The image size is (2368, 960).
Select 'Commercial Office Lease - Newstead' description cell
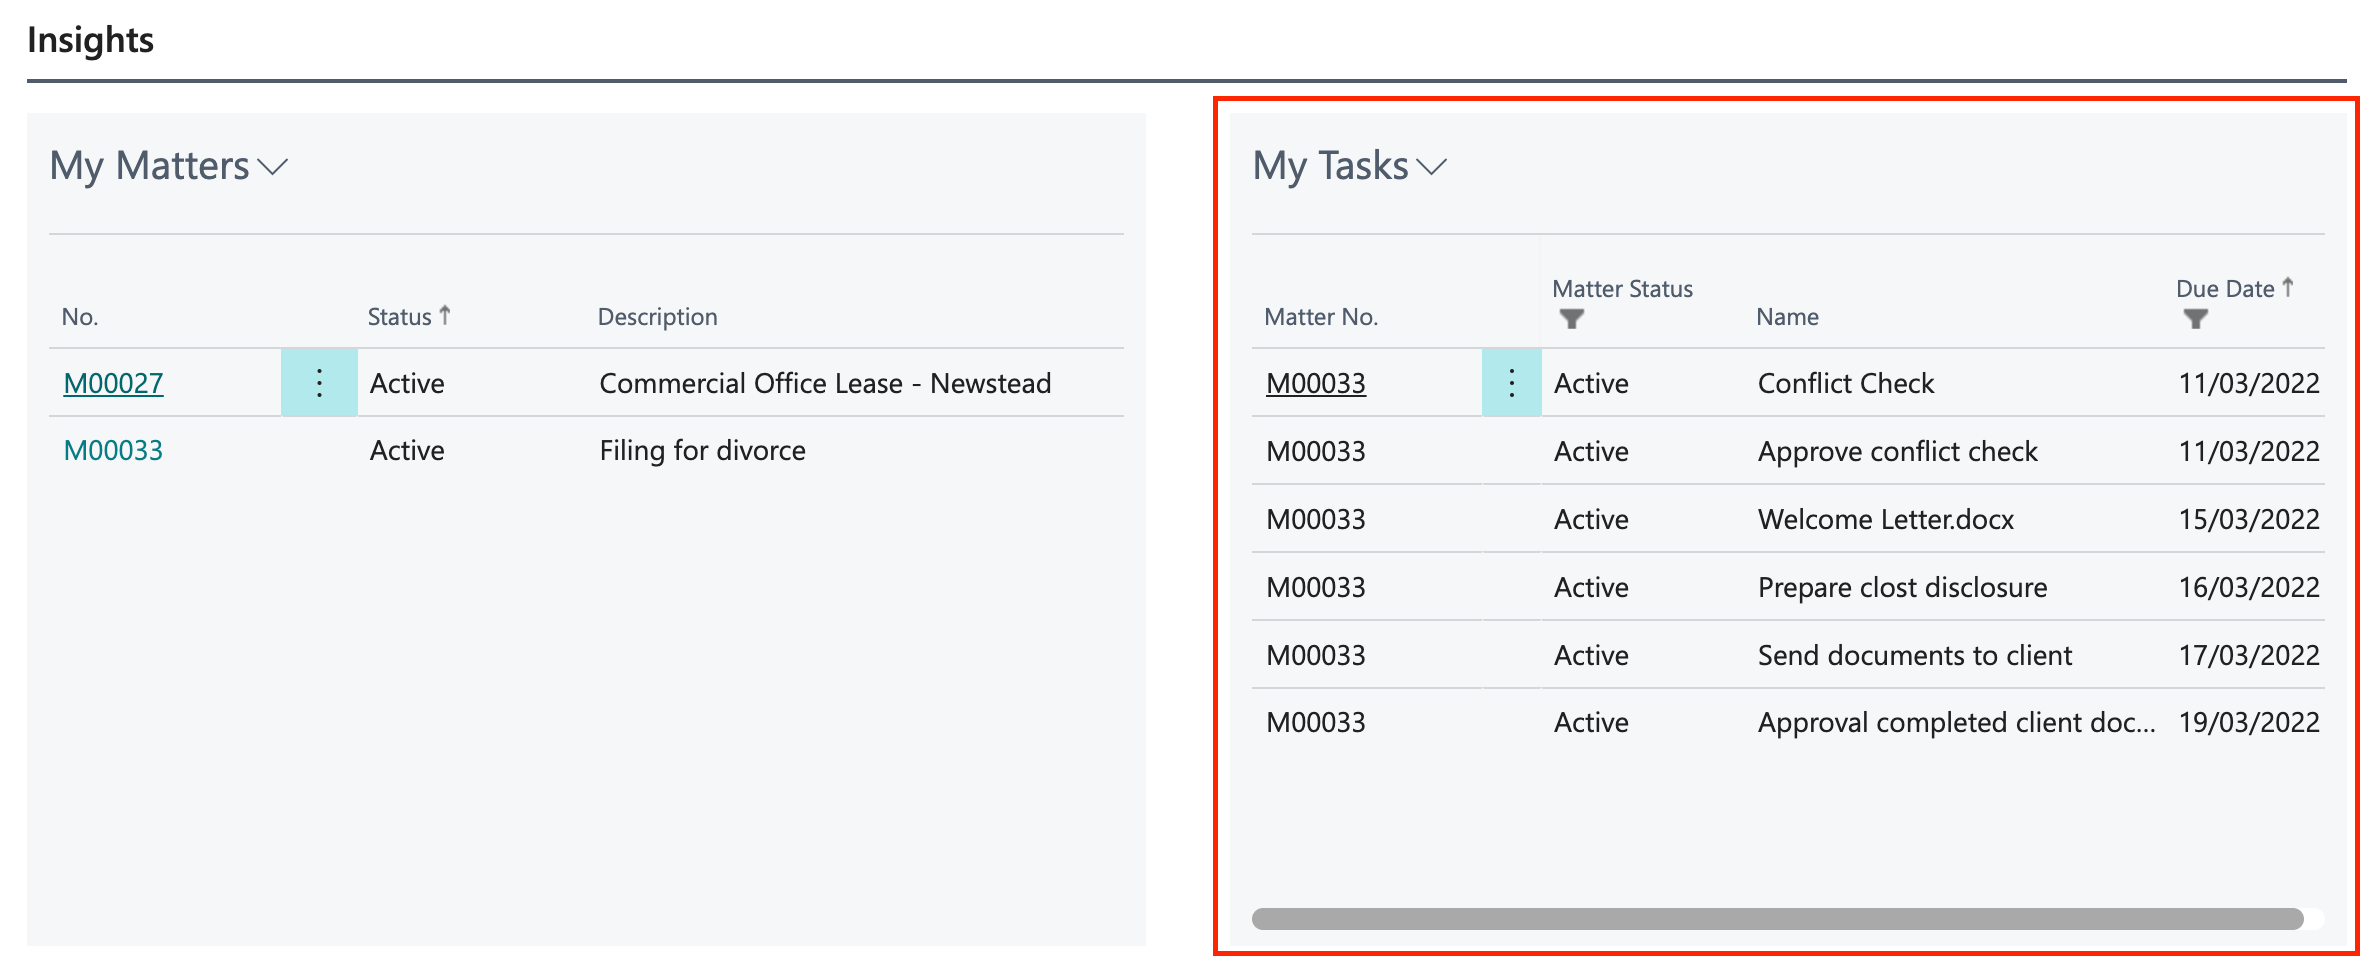[x=825, y=383]
